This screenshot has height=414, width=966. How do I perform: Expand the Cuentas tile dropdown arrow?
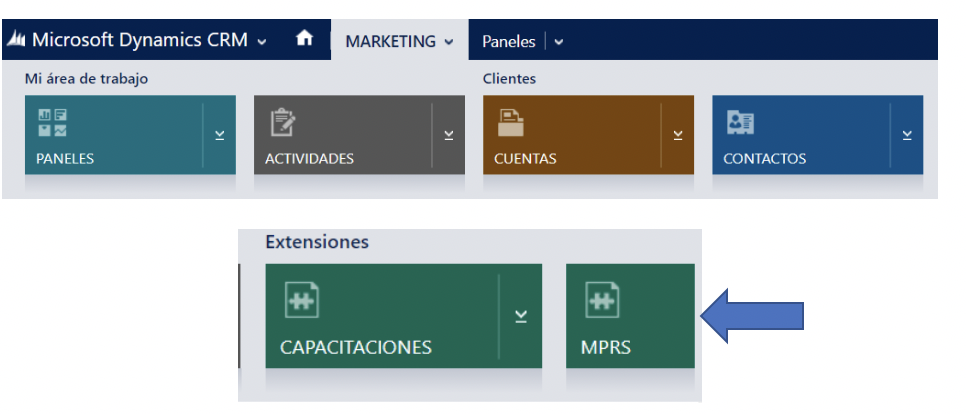[678, 135]
